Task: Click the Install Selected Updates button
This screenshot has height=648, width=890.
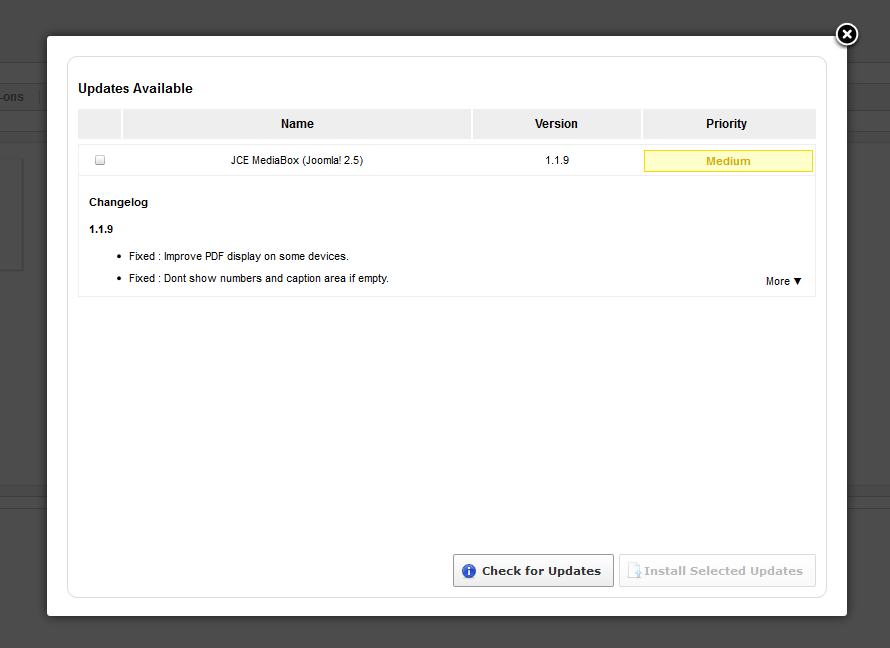Action: click(717, 571)
